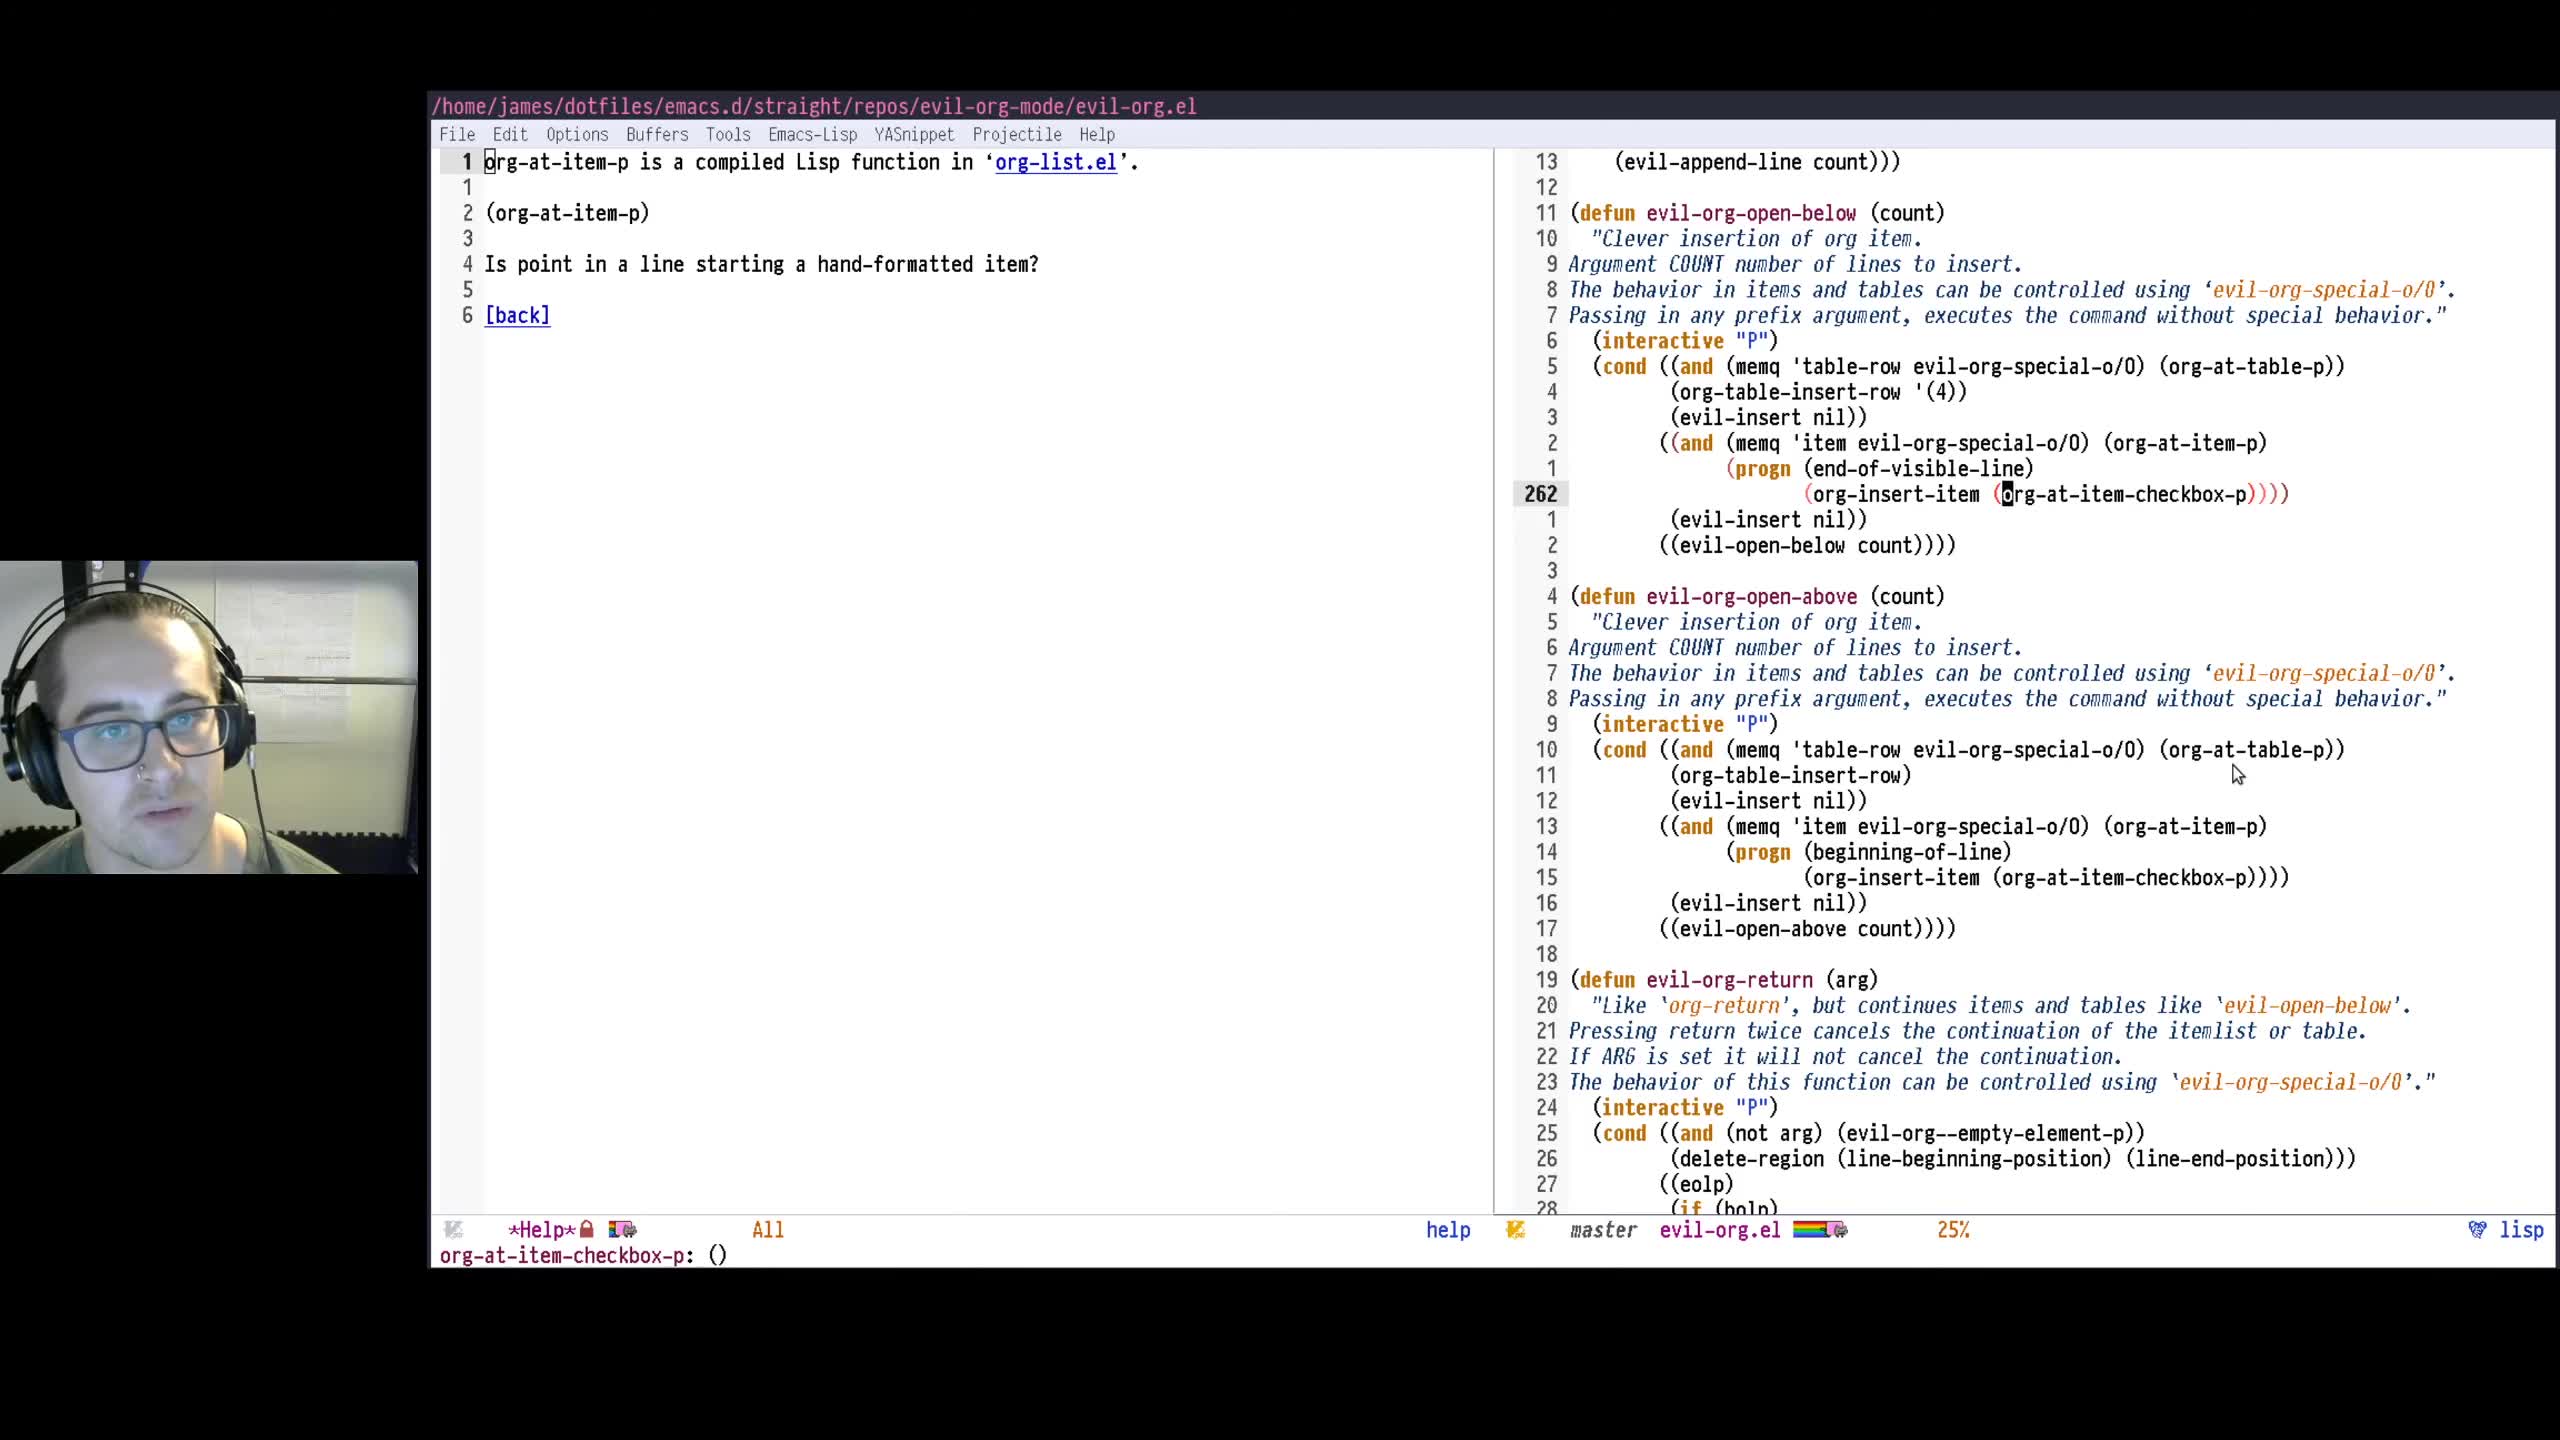Open the Projectile menu
2560x1440 pixels.
tap(1017, 134)
